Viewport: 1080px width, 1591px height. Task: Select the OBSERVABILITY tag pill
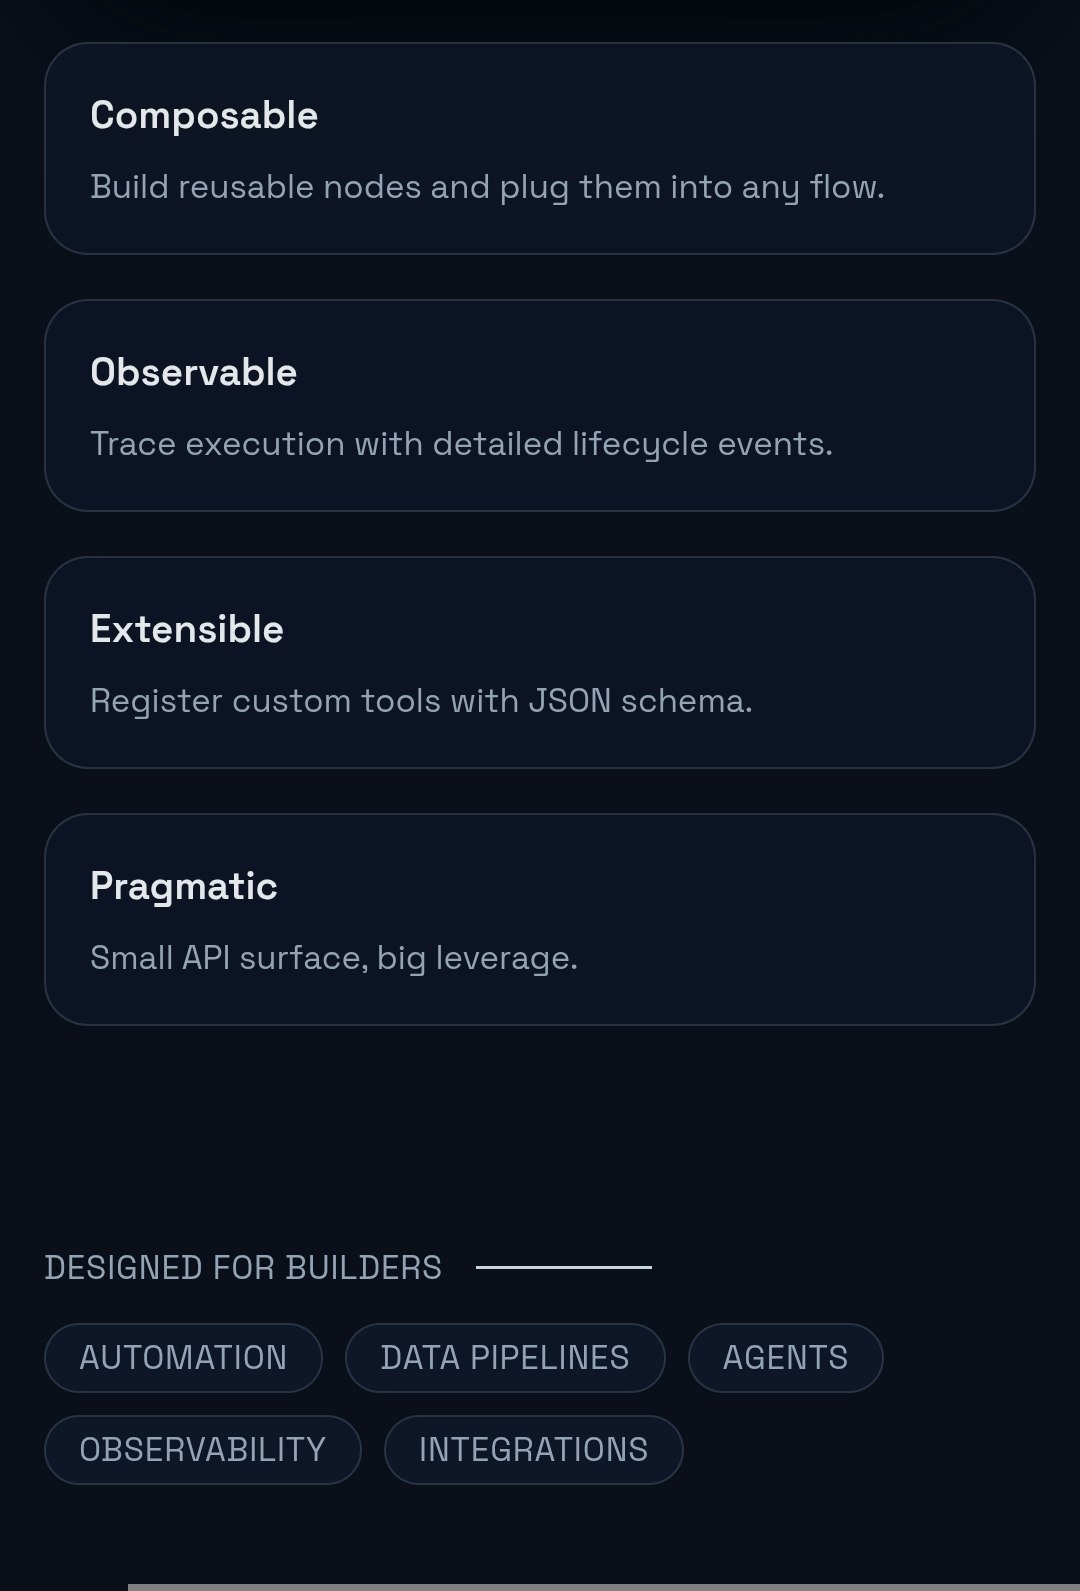coord(202,1449)
